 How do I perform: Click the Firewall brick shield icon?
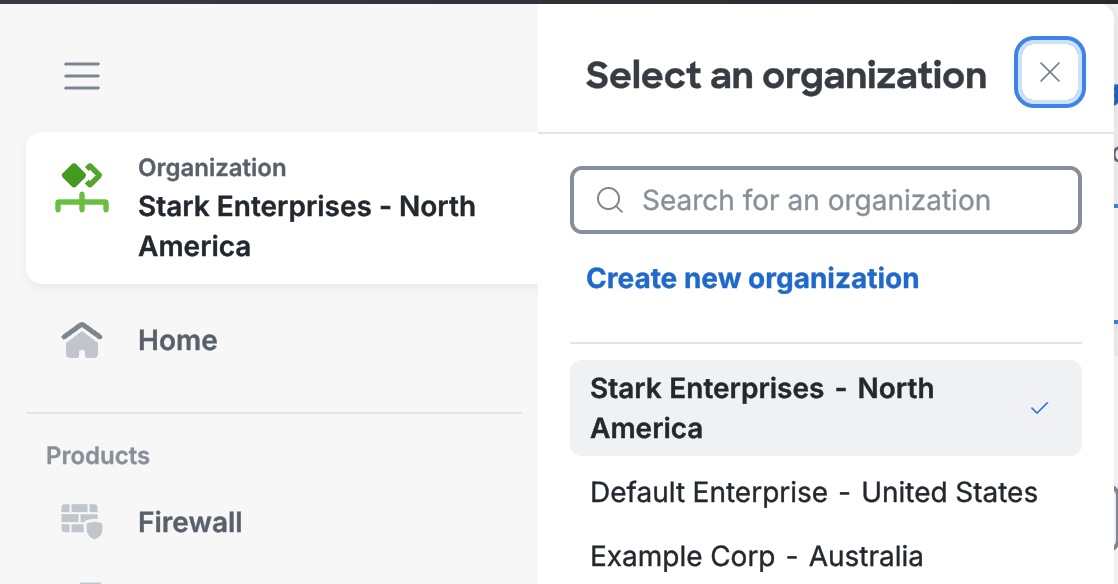point(81,522)
